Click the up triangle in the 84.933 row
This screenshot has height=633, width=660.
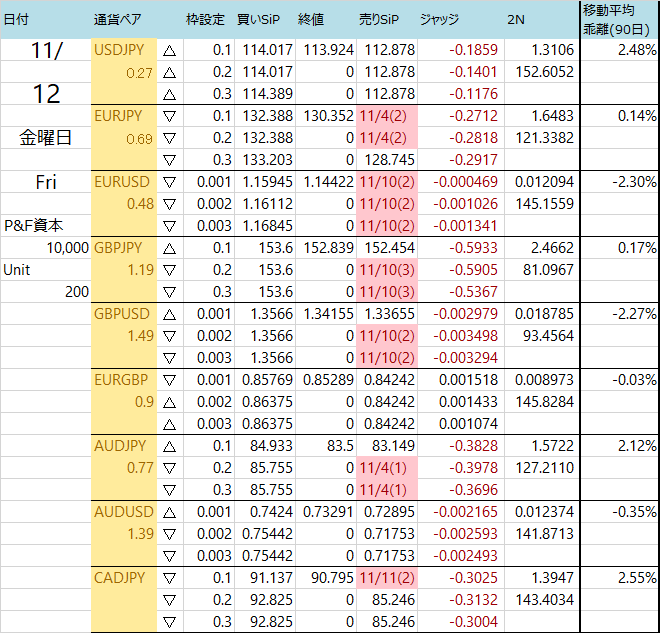coord(169,446)
